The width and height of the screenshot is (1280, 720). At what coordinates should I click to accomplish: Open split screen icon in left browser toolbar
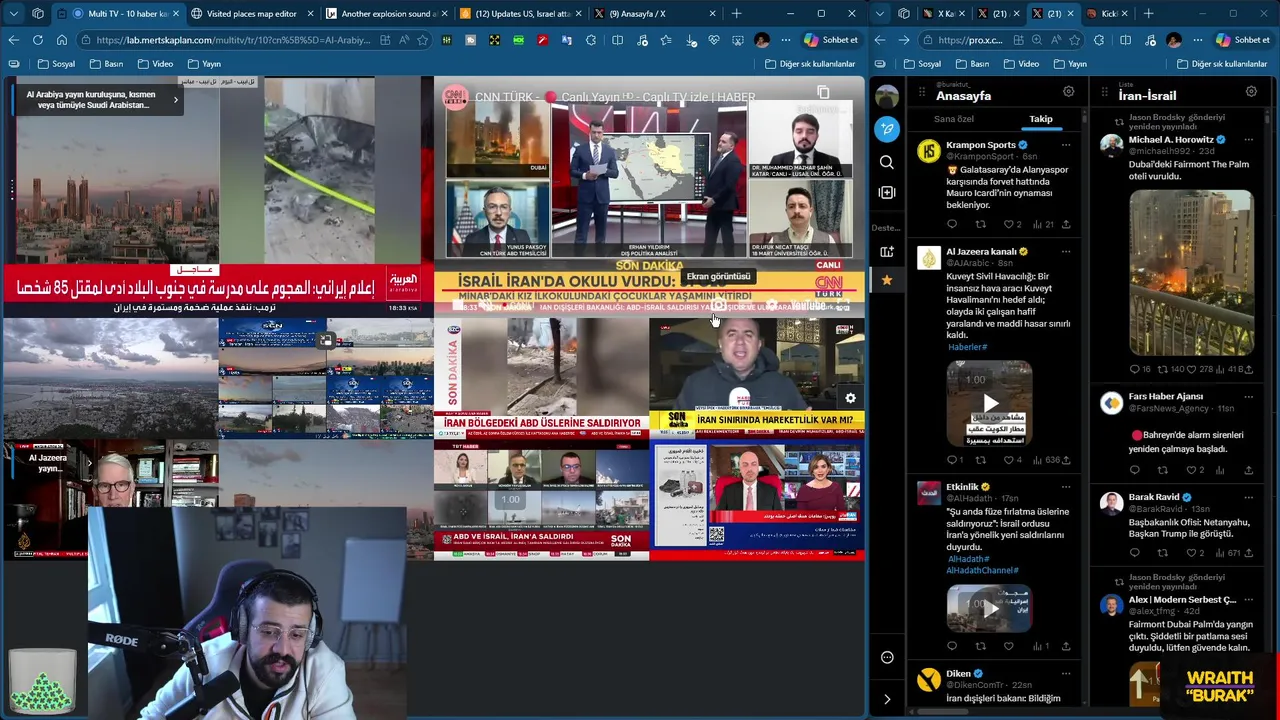[617, 40]
